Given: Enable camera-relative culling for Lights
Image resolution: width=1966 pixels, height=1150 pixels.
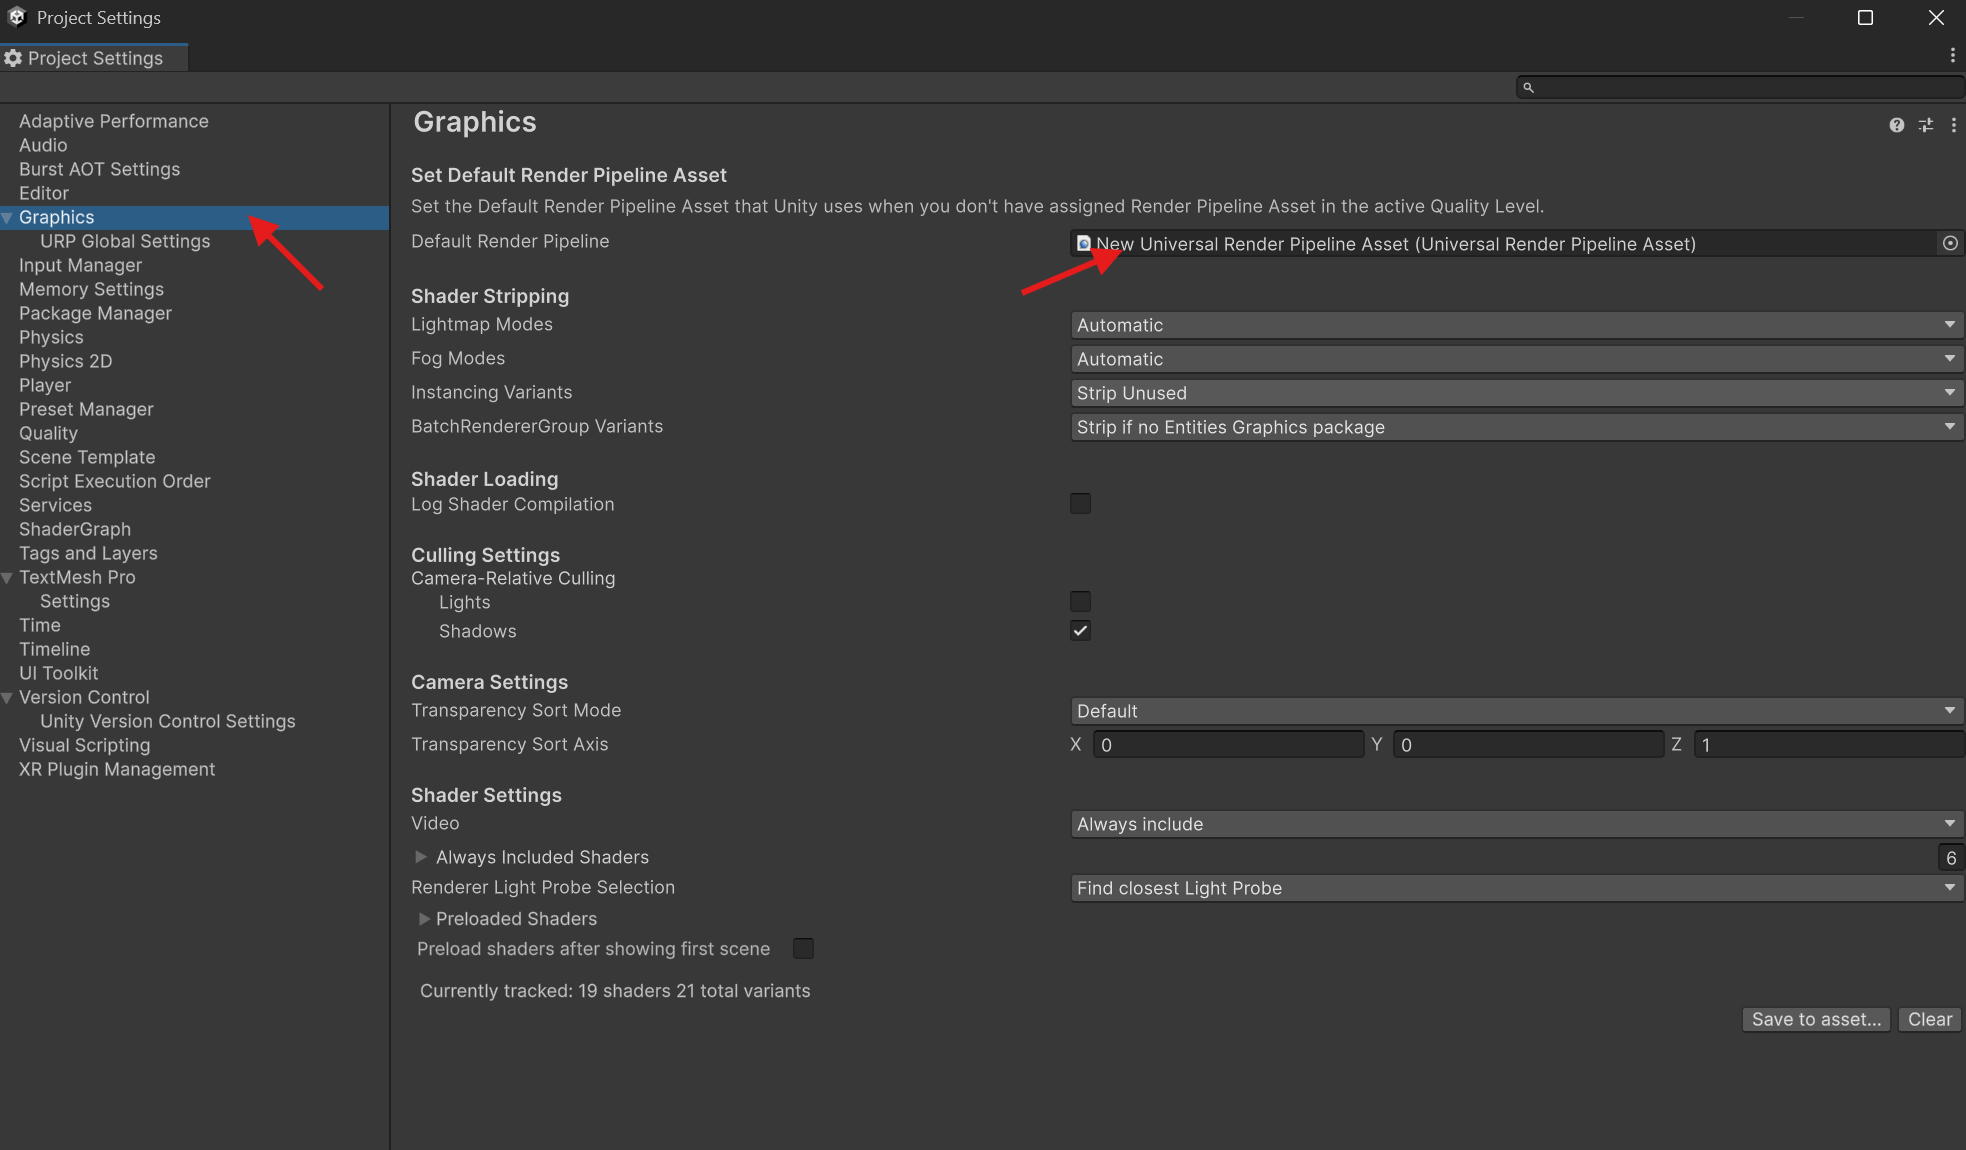Looking at the screenshot, I should coord(1080,601).
